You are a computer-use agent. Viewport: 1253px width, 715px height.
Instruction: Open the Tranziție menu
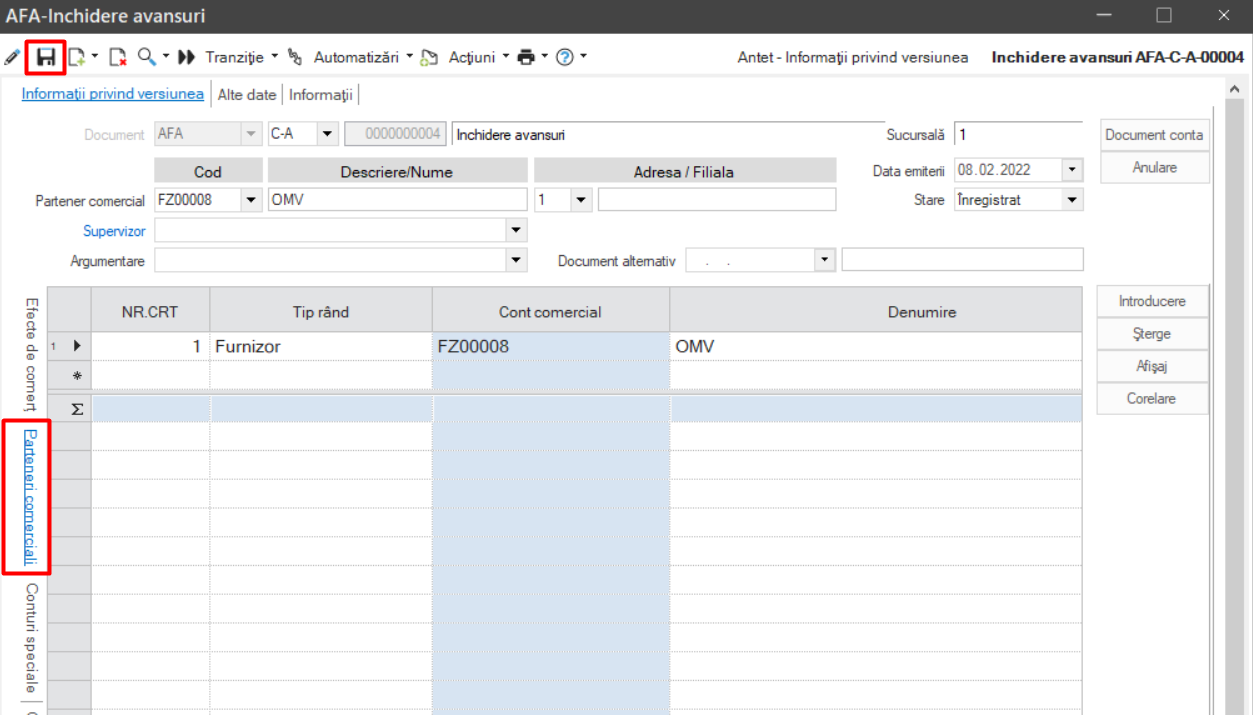tap(240, 57)
